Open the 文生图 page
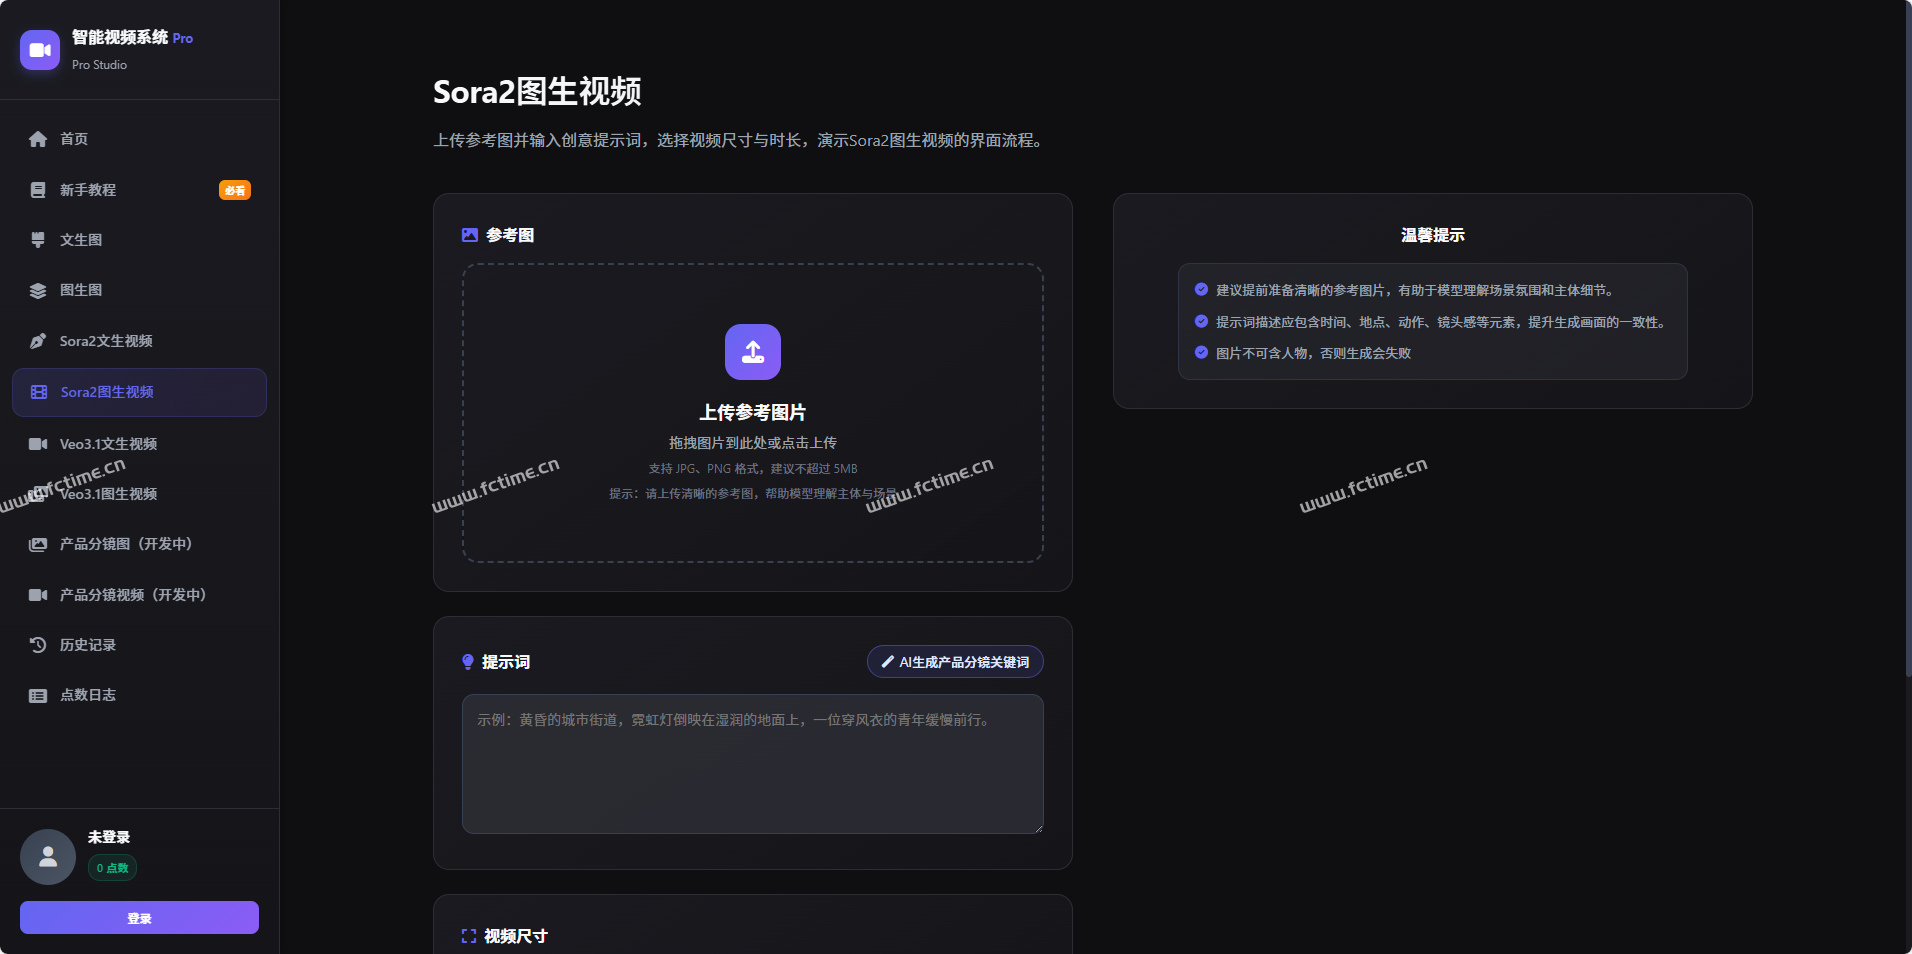The height and width of the screenshot is (954, 1912). [x=81, y=240]
